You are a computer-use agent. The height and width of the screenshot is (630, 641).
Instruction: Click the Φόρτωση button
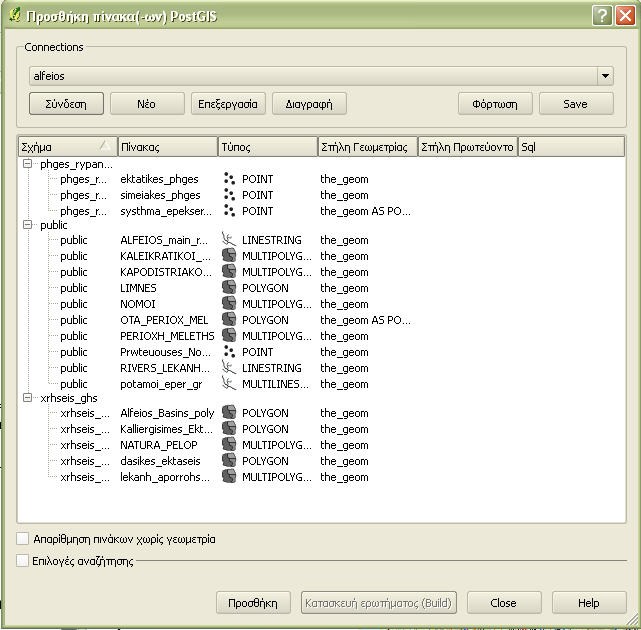click(495, 104)
